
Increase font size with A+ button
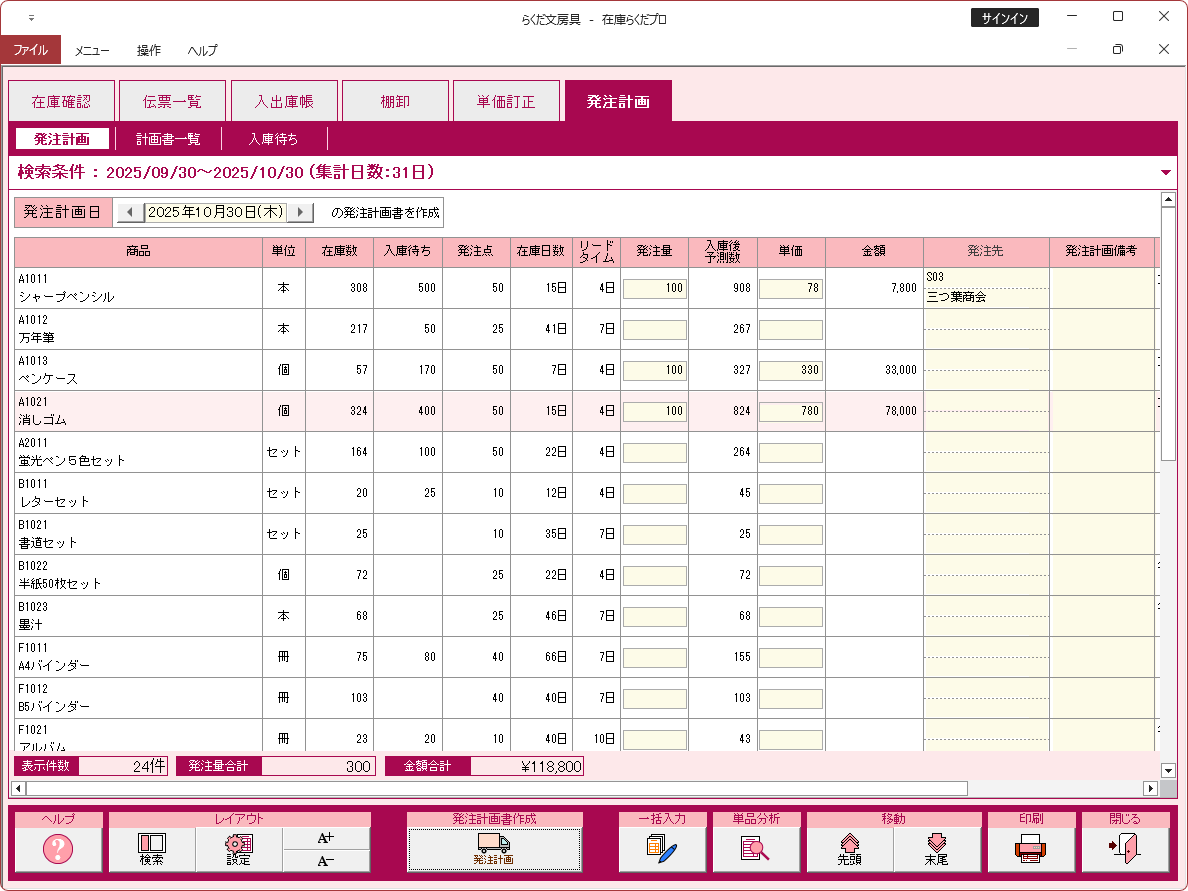point(326,838)
